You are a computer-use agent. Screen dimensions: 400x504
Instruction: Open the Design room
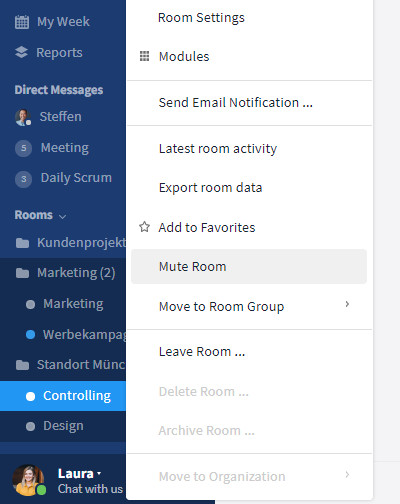63,426
